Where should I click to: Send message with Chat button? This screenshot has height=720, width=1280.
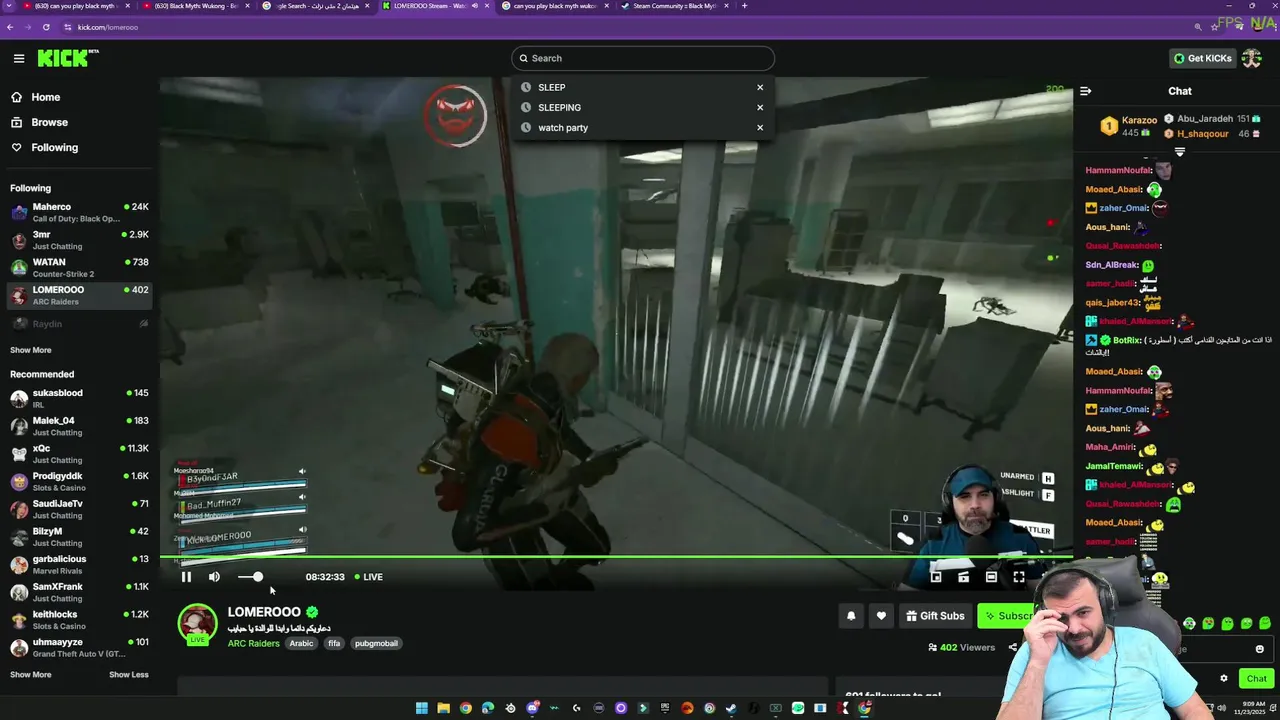click(x=1256, y=678)
